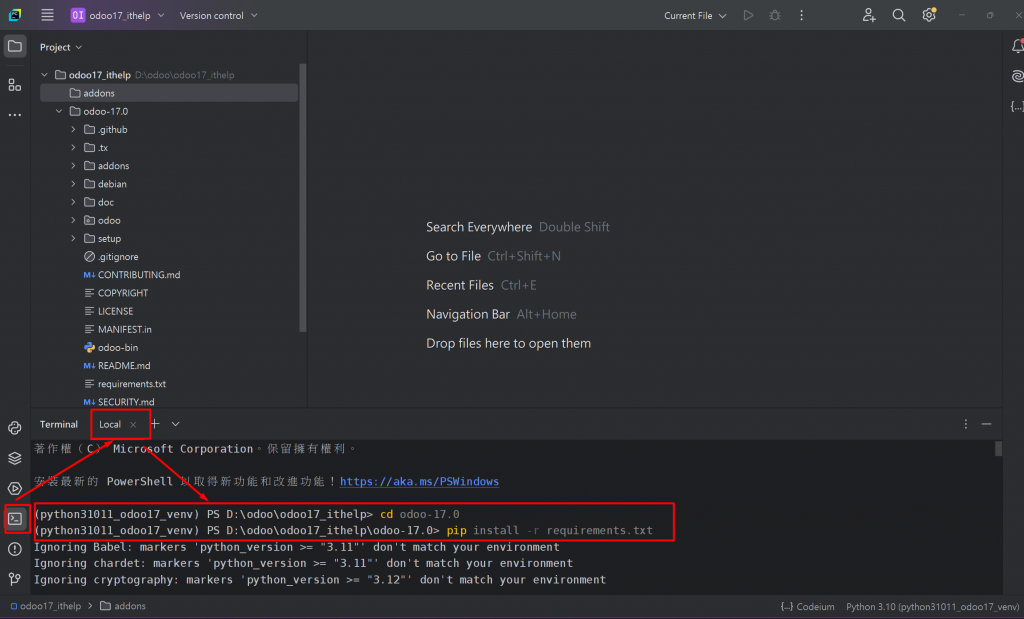Open odoo17_ithelp project dropdown
Viewport: 1024px width, 619px height.
click(118, 15)
